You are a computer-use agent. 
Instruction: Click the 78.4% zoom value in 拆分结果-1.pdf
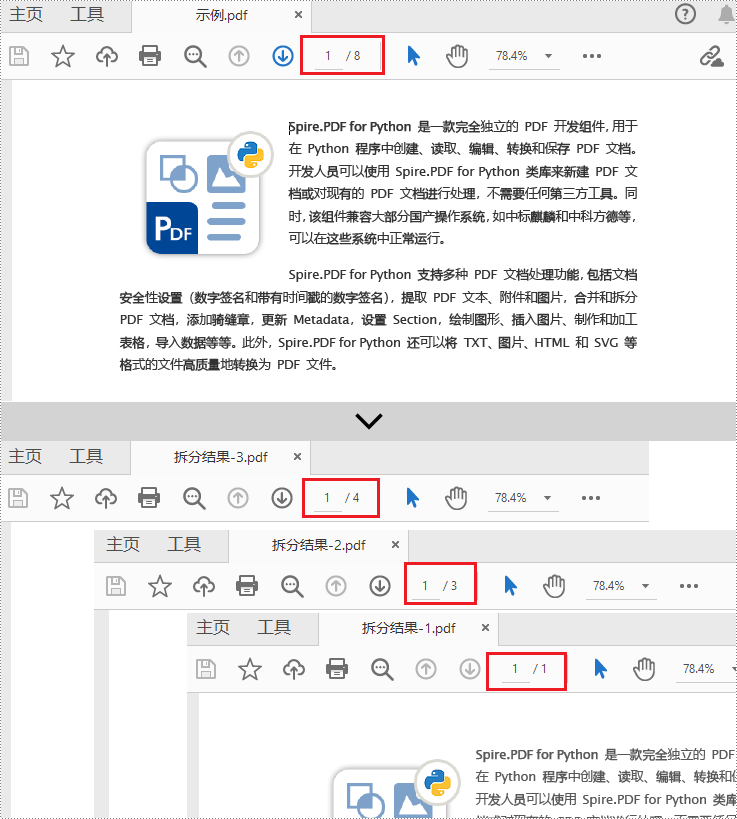coord(698,669)
